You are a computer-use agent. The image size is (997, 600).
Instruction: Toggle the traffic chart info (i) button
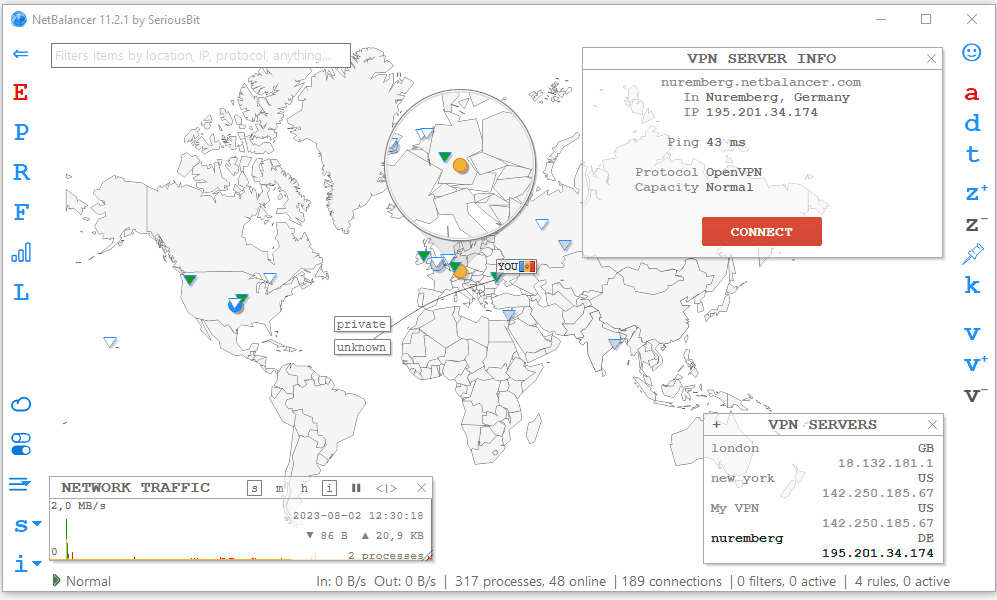click(x=329, y=488)
